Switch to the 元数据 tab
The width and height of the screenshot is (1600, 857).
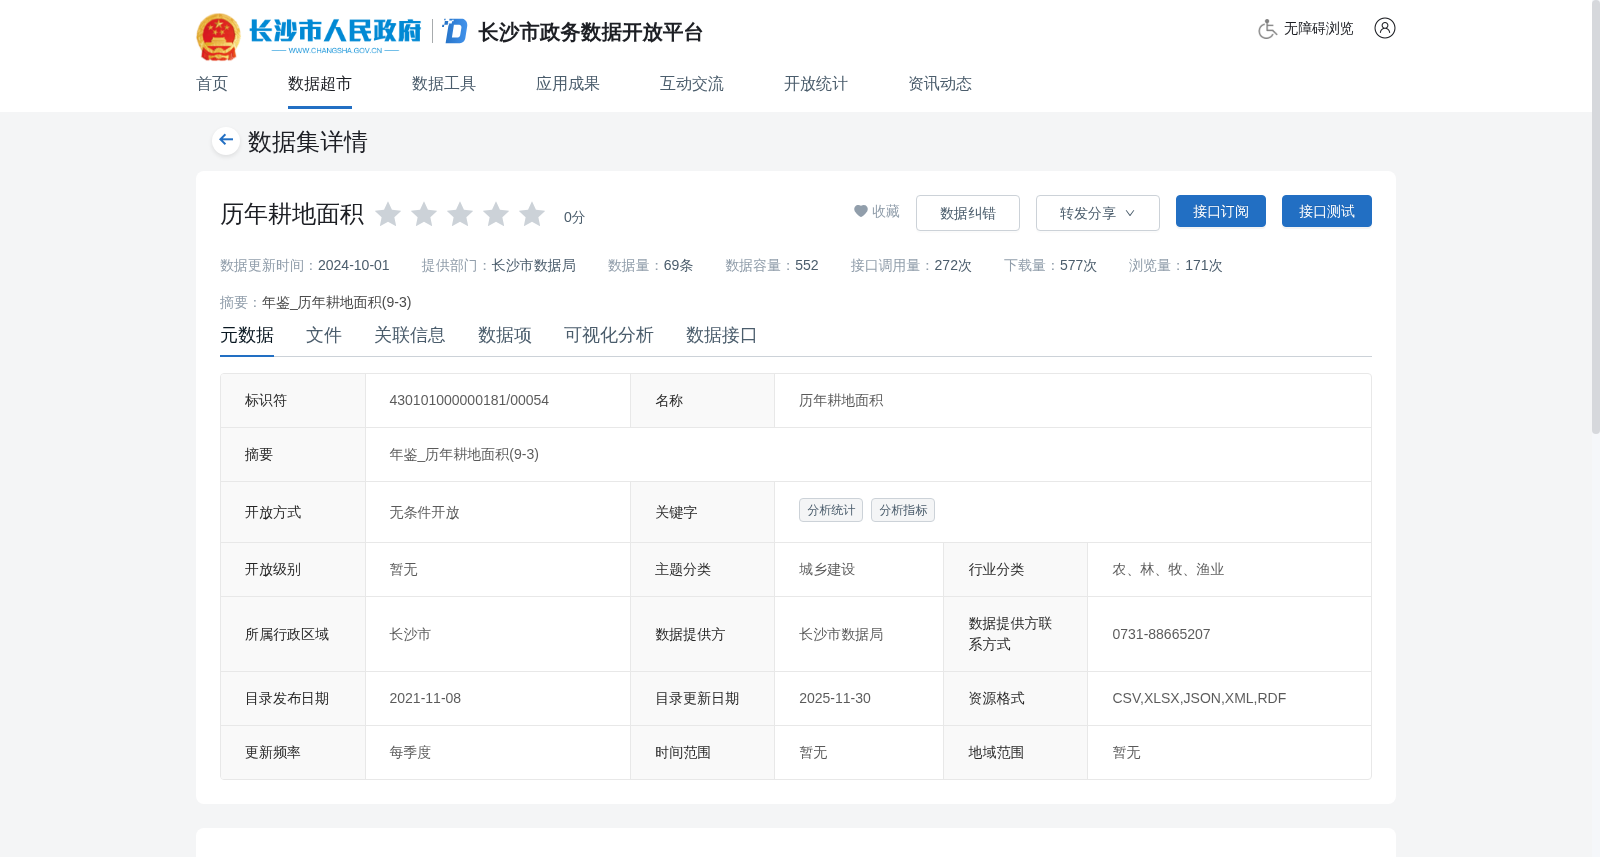(x=247, y=336)
